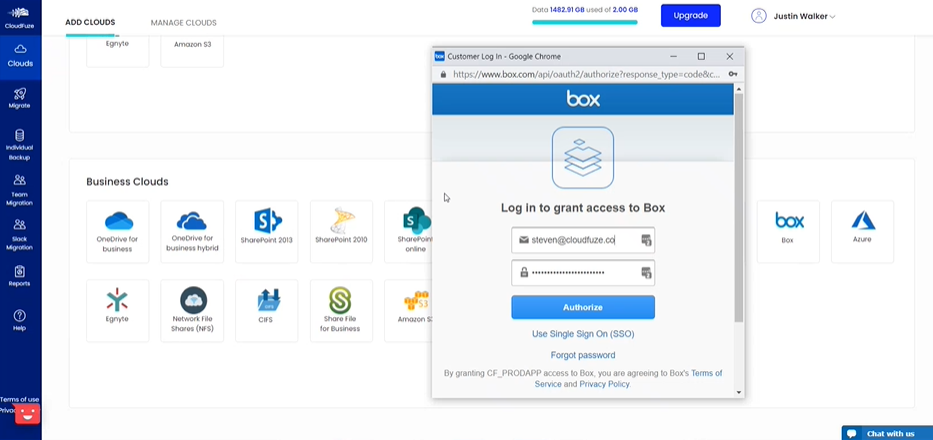Add CIFS cloud
Viewport: 933px width, 440px height.
(267, 311)
